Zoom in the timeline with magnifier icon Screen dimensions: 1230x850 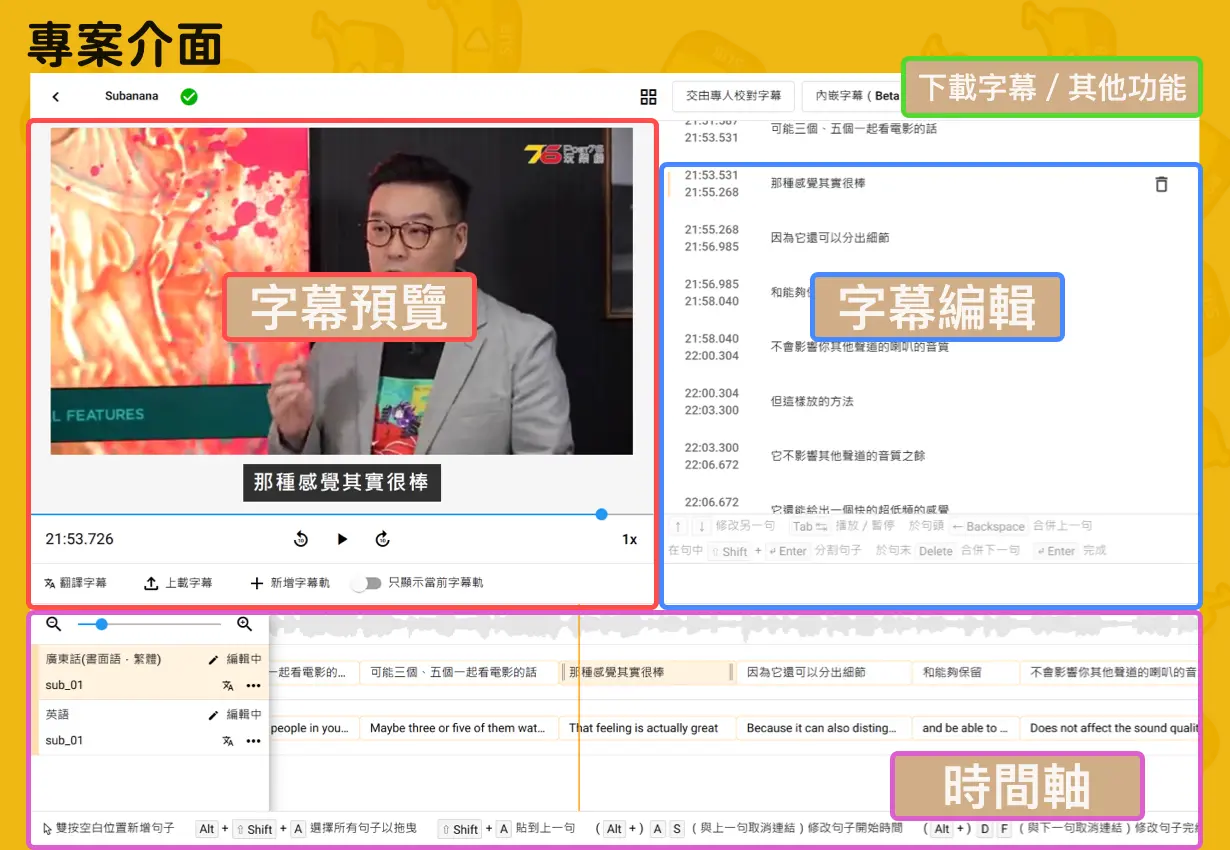tap(244, 624)
